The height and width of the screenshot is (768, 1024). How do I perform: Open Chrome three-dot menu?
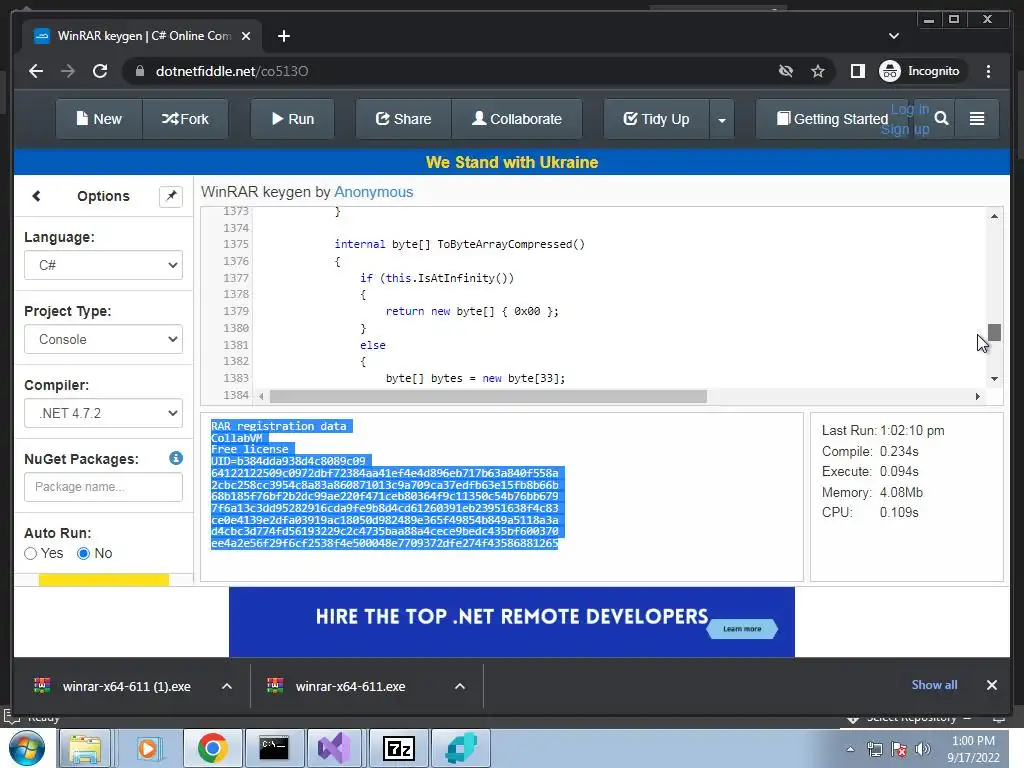tap(988, 71)
